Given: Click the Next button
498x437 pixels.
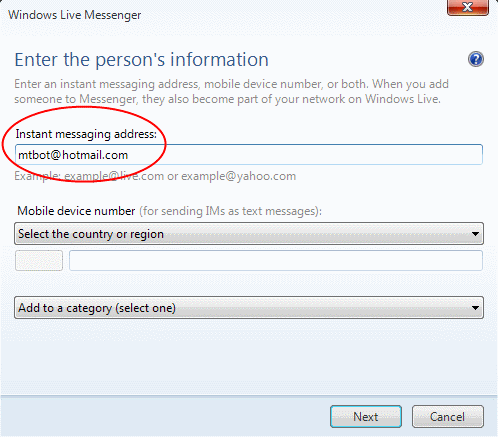Looking at the screenshot, I should pos(366,417).
